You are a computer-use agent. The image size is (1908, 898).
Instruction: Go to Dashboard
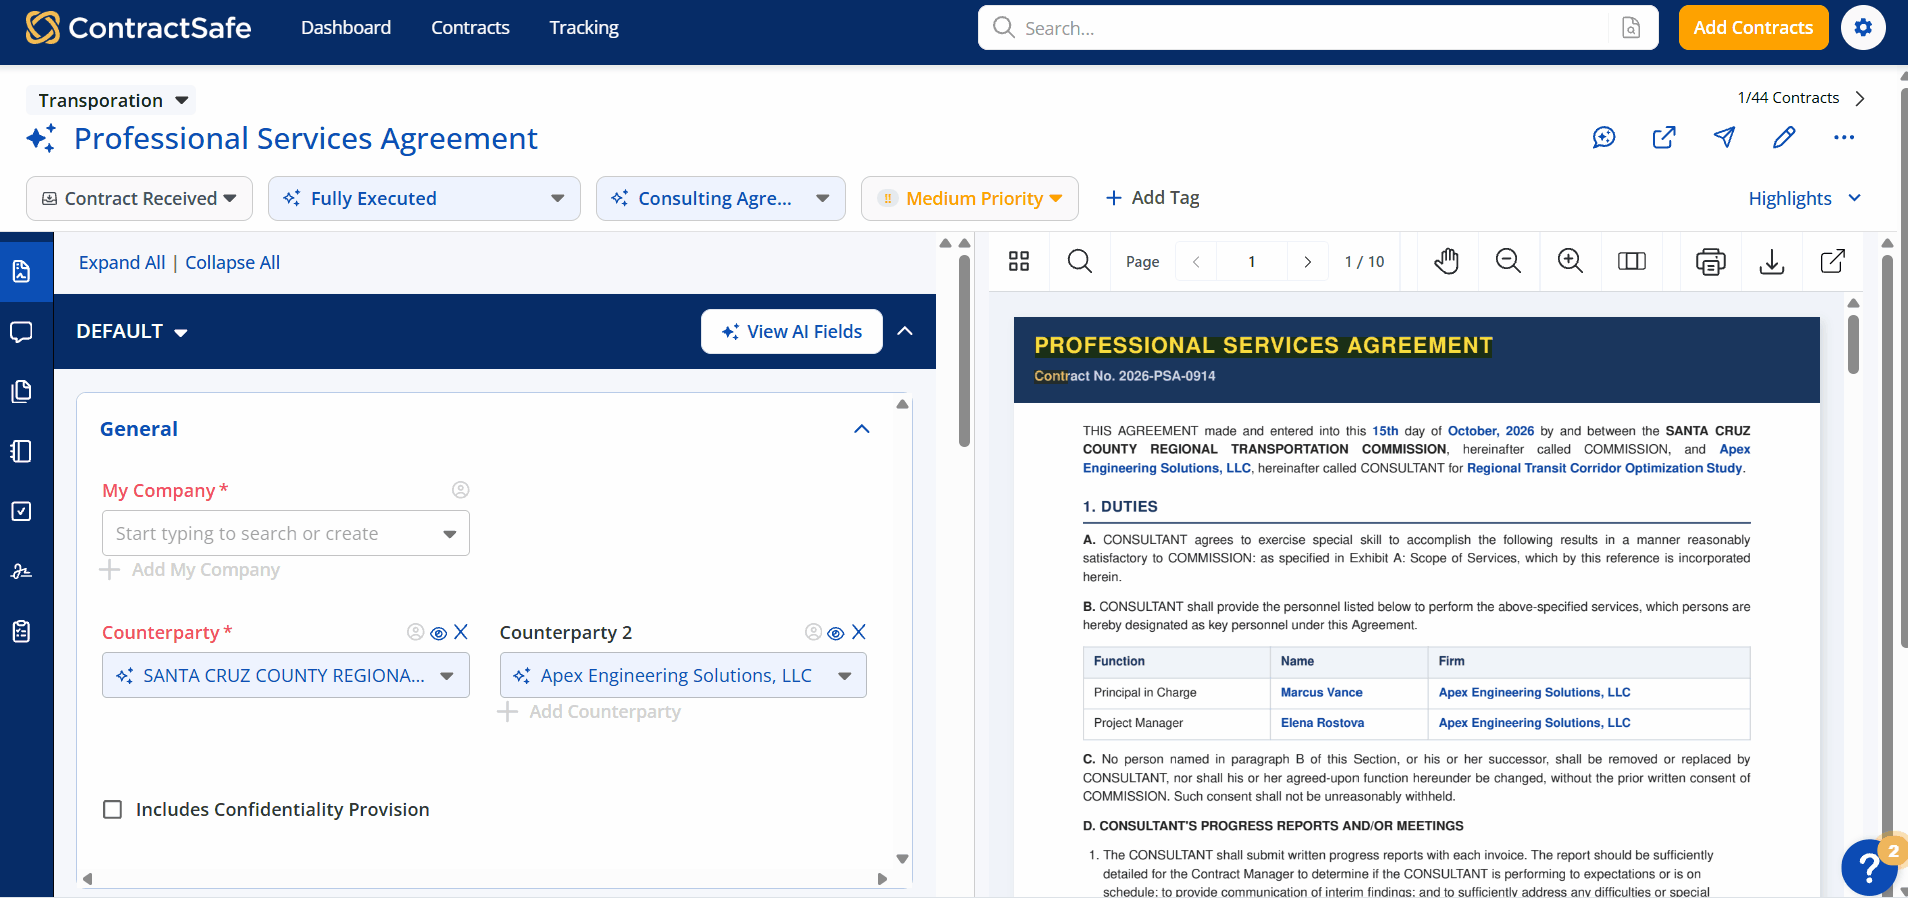[x=346, y=28]
